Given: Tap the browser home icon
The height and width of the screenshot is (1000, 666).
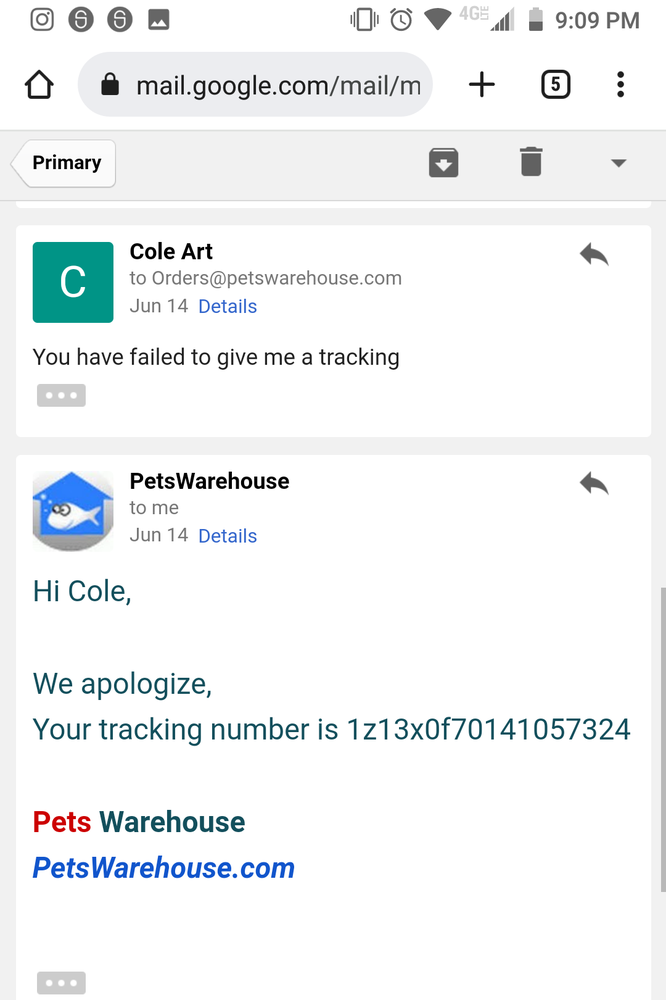Looking at the screenshot, I should pyautogui.click(x=39, y=86).
